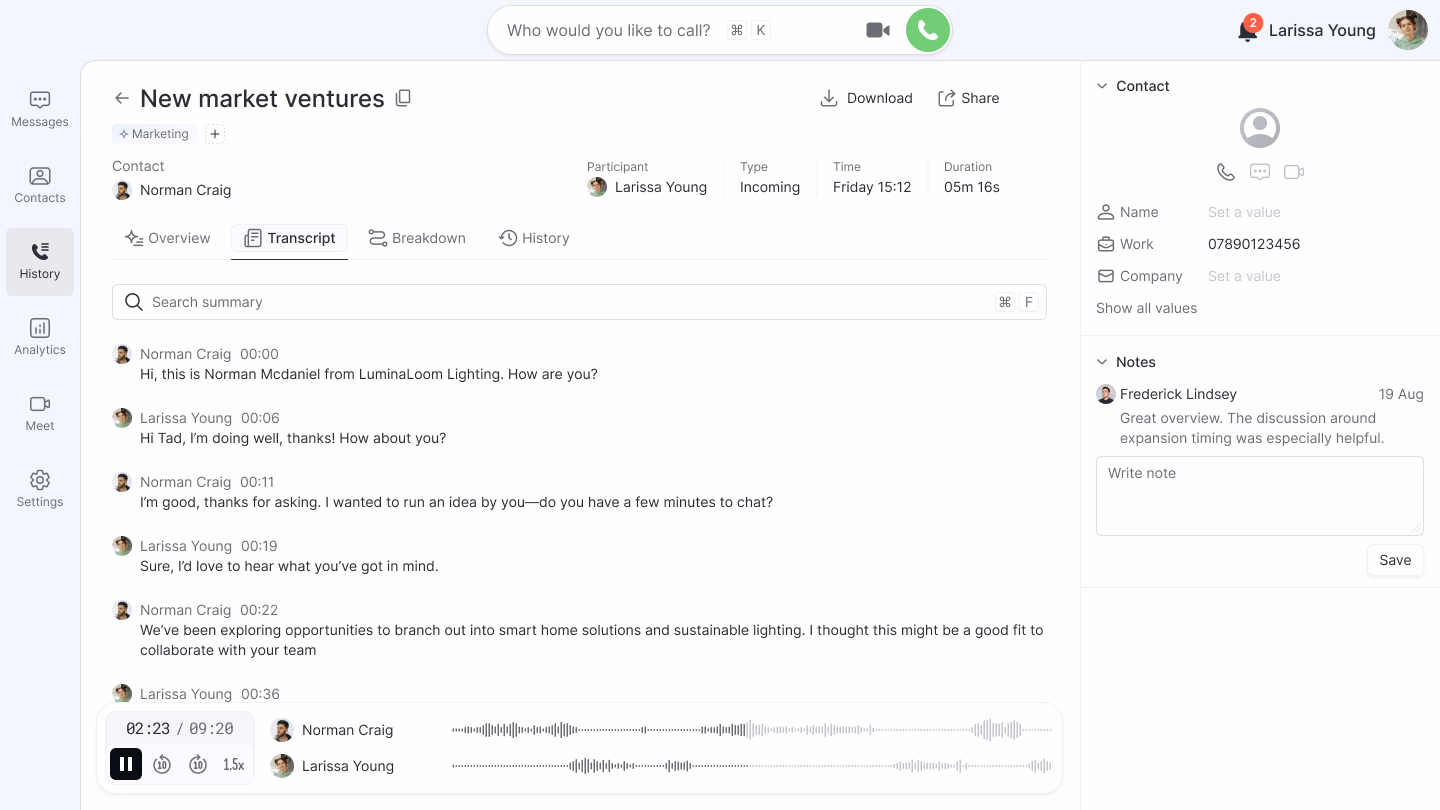
Task: Open the Breakdown tab
Action: pyautogui.click(x=417, y=238)
